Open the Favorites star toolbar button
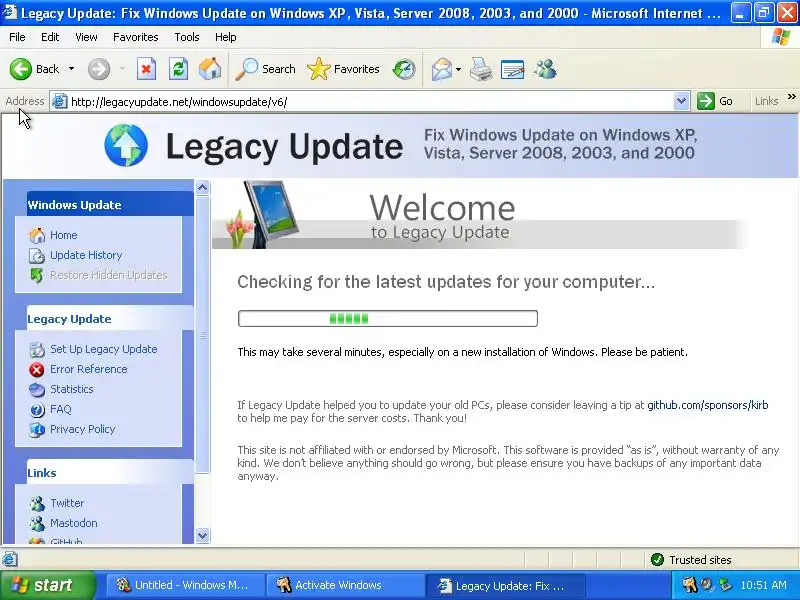The width and height of the screenshot is (800, 600). point(343,69)
